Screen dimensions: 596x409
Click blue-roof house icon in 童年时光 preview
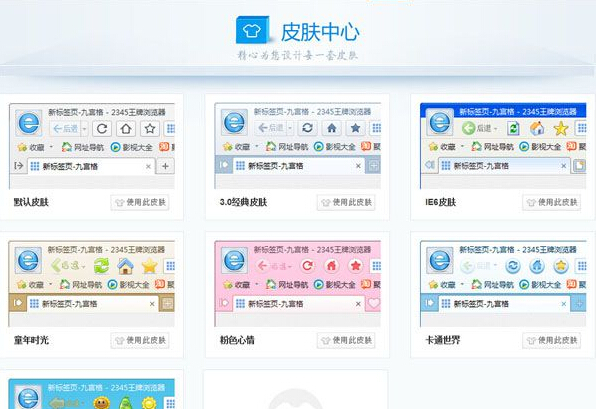click(x=125, y=266)
